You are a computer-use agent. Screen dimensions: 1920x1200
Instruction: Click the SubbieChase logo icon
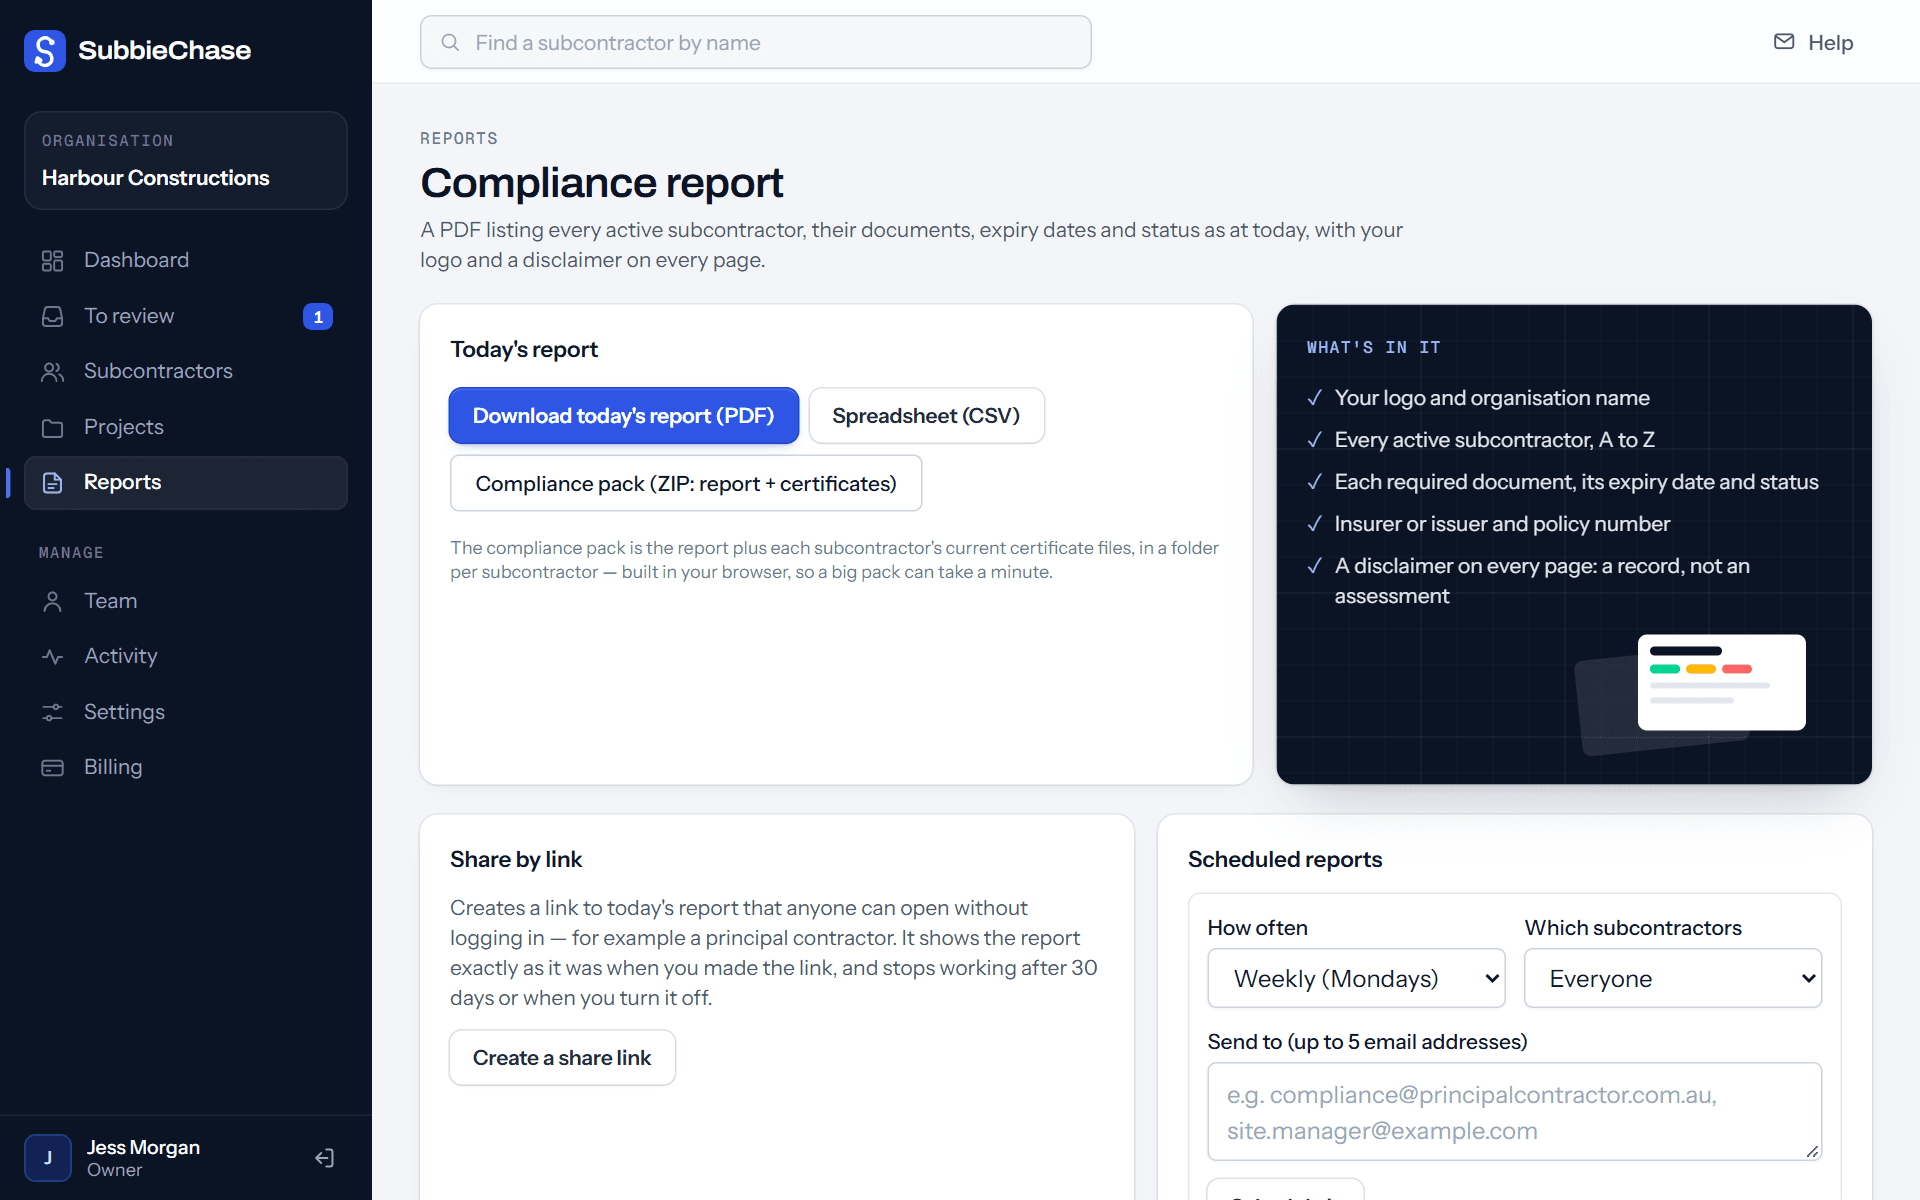pyautogui.click(x=45, y=50)
